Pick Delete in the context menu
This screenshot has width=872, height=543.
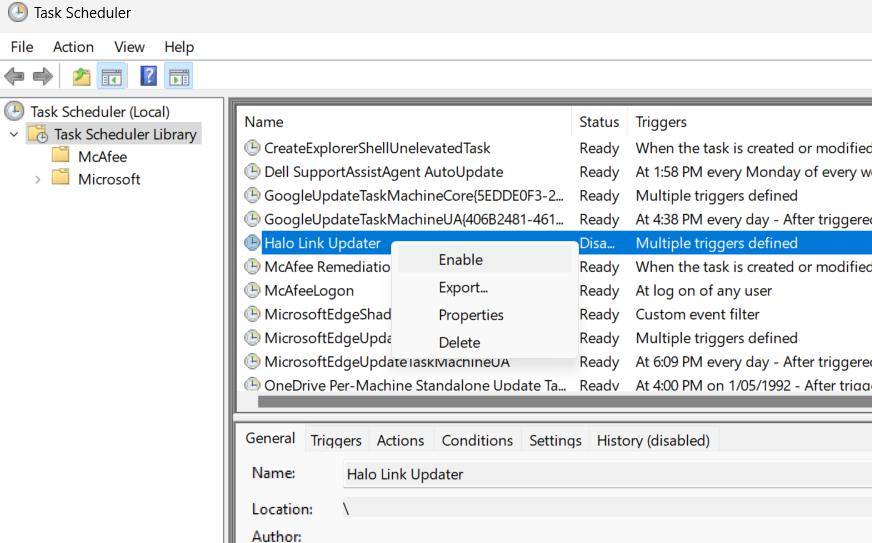click(459, 342)
